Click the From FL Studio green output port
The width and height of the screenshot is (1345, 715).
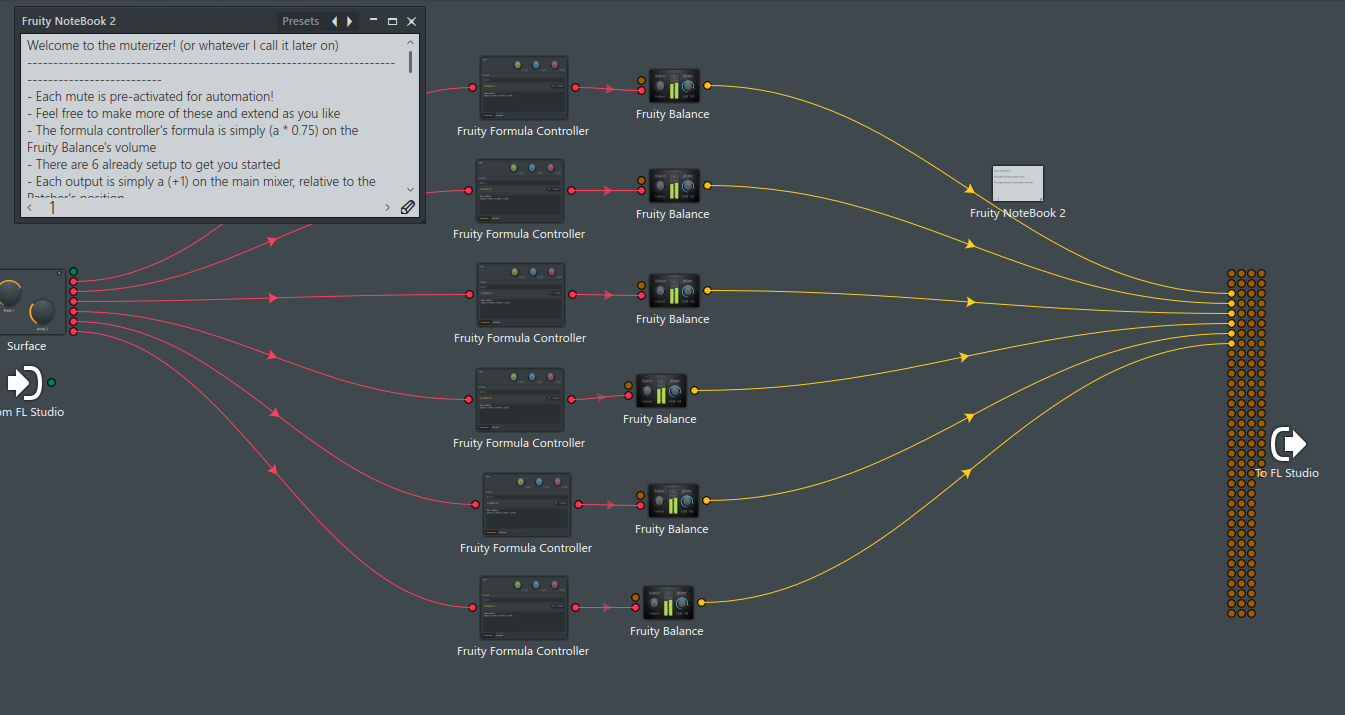(x=52, y=382)
